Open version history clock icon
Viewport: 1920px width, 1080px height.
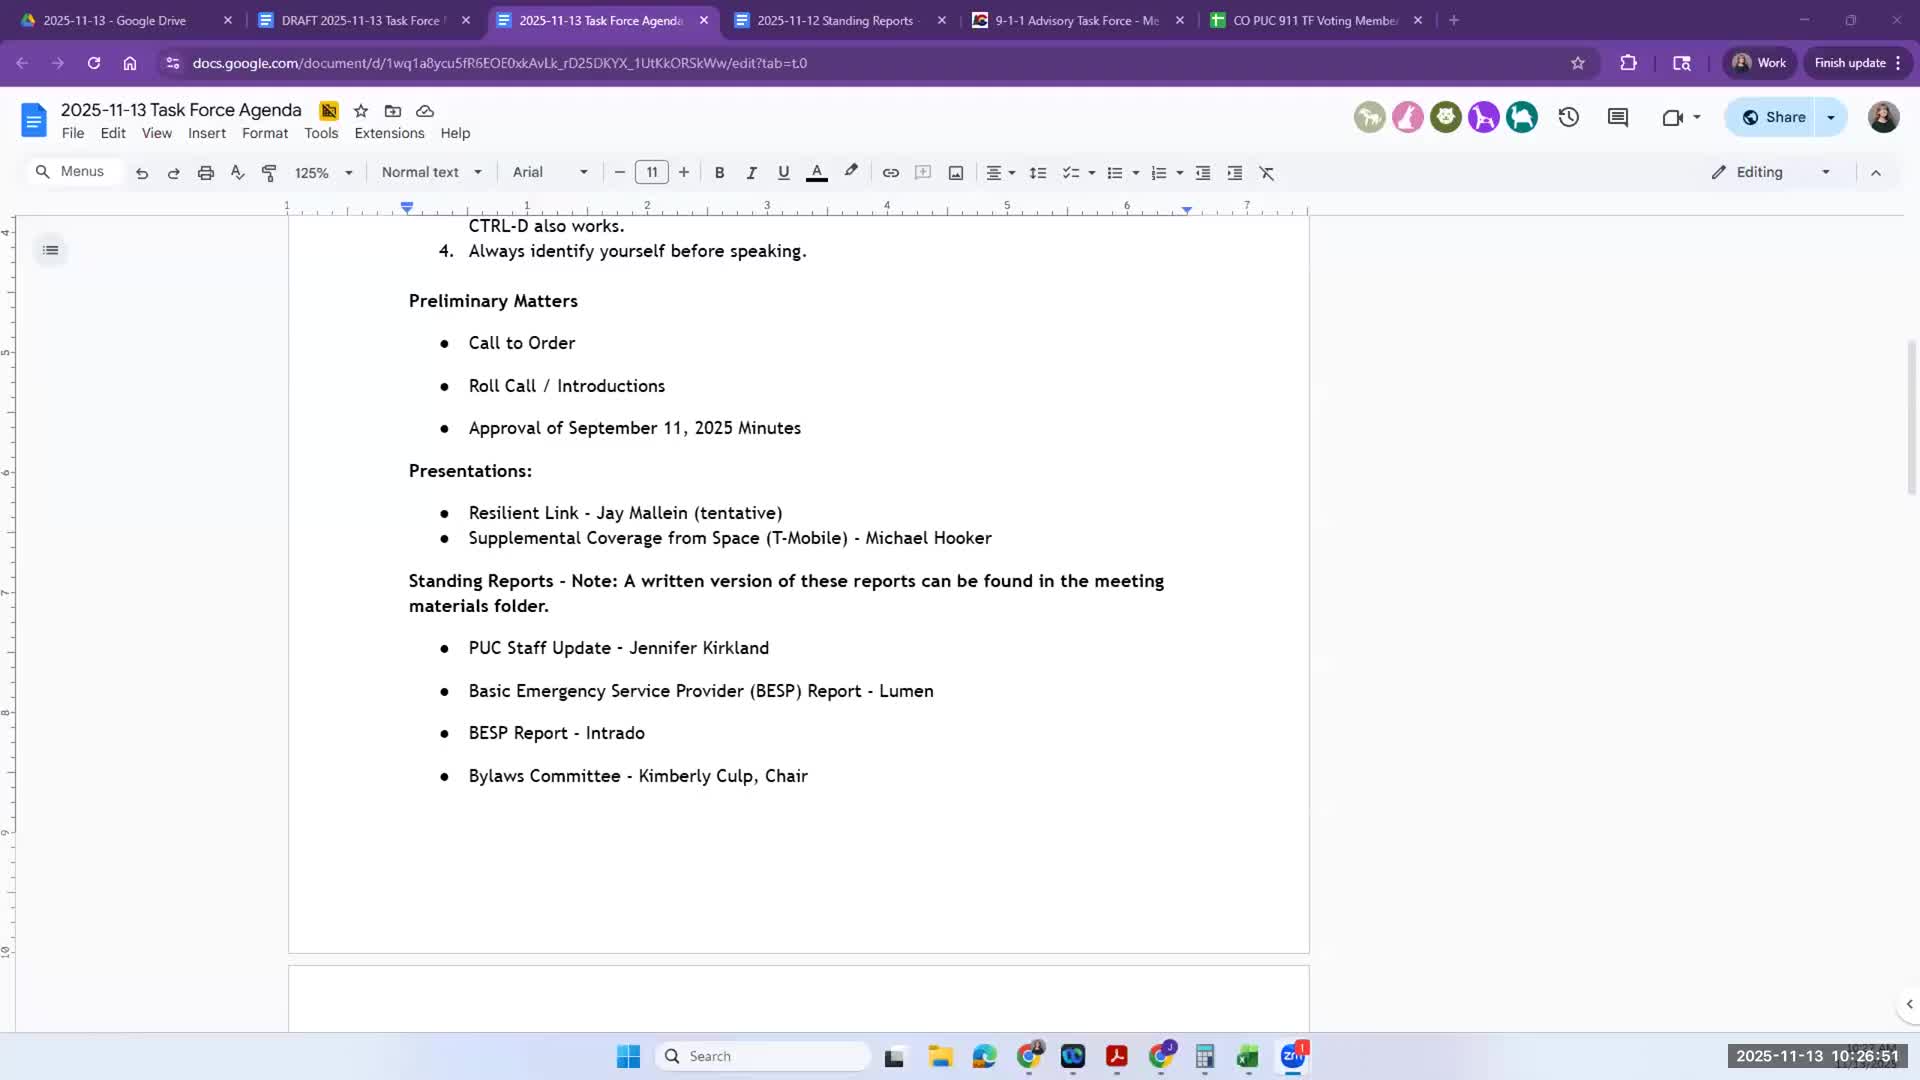[x=1568, y=117]
